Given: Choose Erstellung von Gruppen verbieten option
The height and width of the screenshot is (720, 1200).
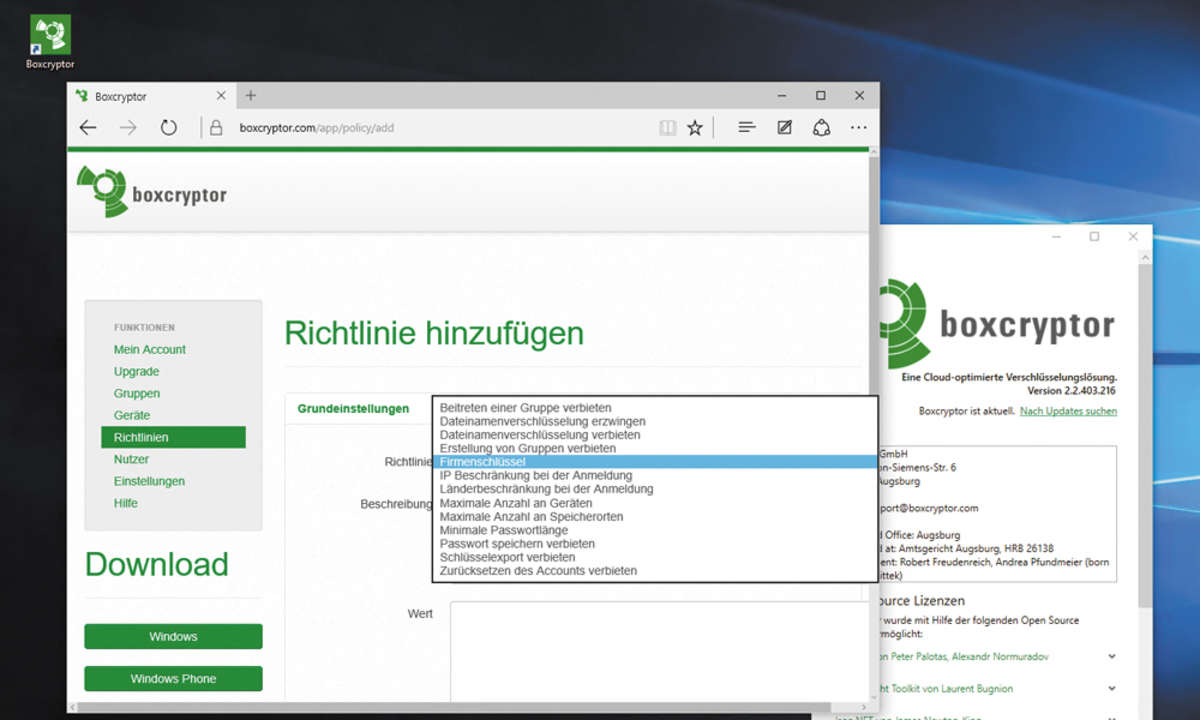Looking at the screenshot, I should point(655,448).
